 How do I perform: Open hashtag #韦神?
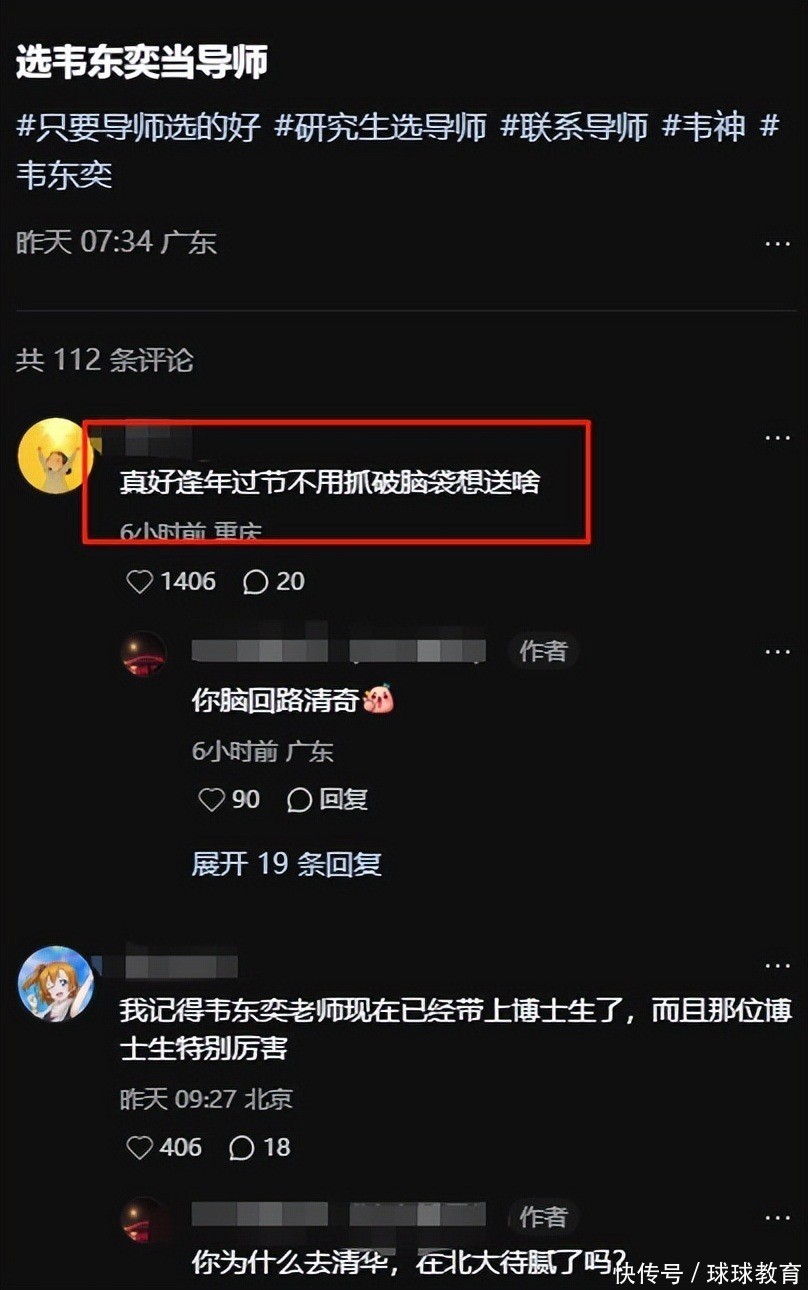(704, 127)
